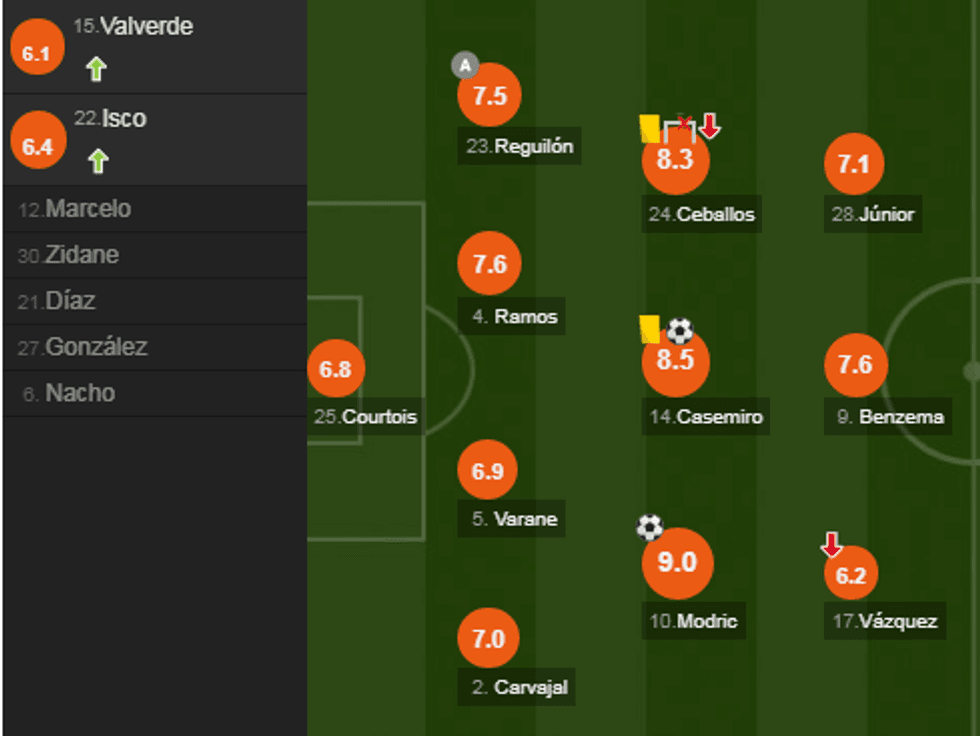Open Benzema's player name label
Screen dimensions: 980x736
click(x=890, y=417)
